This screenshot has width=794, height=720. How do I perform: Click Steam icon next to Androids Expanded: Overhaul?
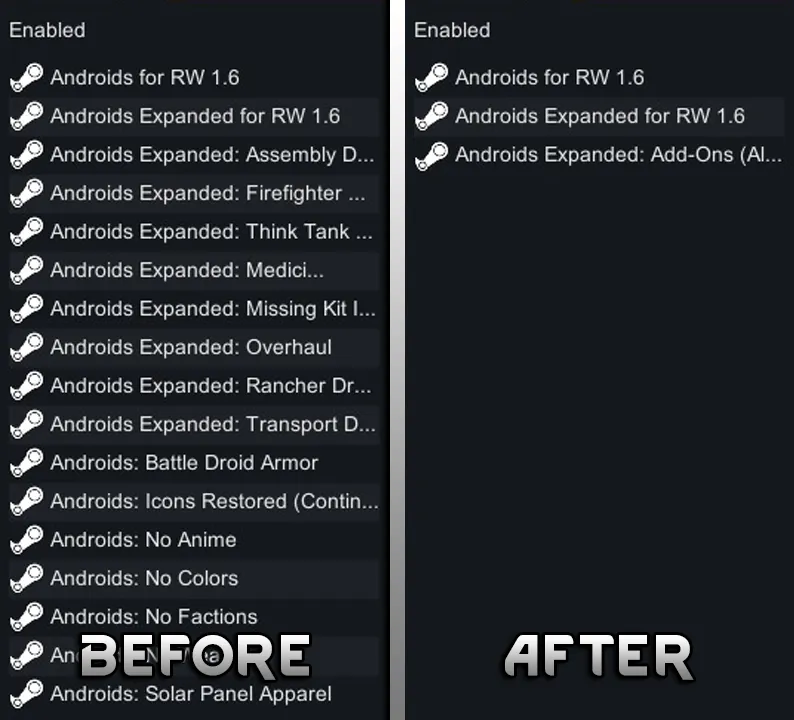[27, 348]
